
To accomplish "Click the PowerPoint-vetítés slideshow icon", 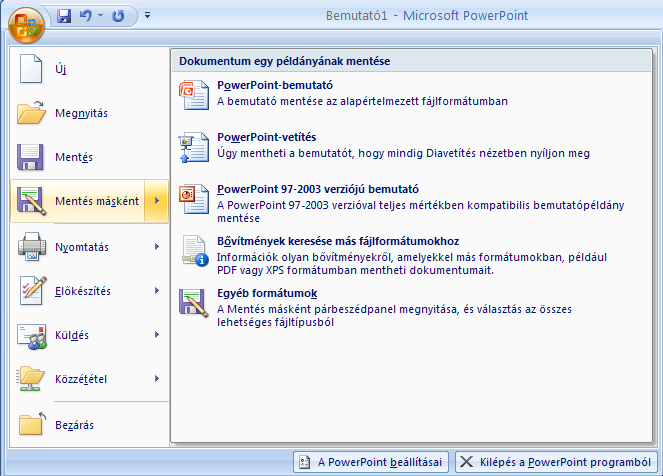I will 194,147.
